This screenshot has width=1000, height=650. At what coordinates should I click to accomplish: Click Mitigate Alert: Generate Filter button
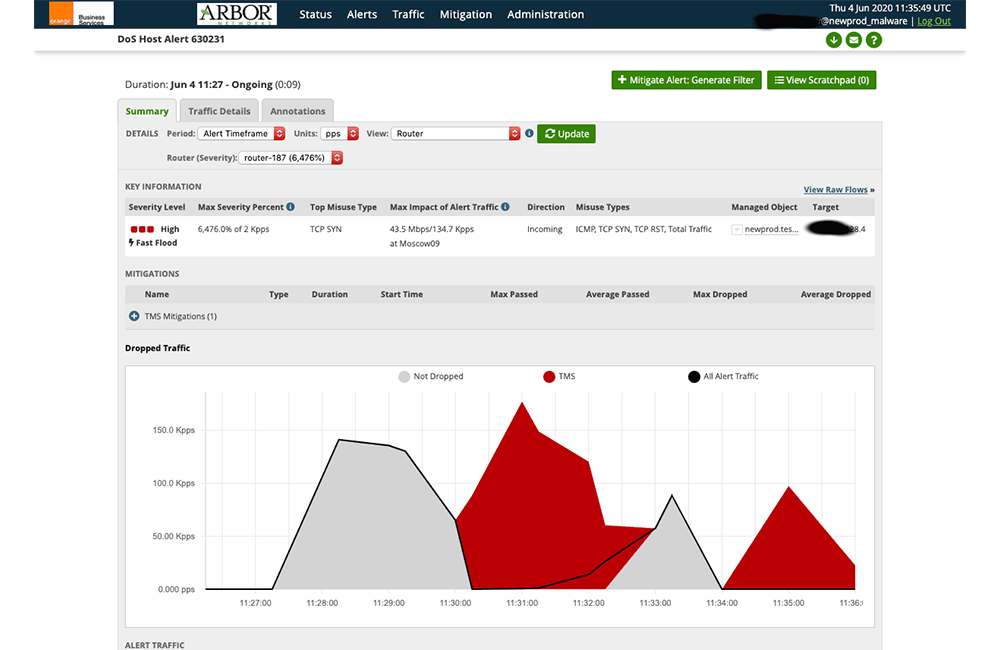[686, 80]
